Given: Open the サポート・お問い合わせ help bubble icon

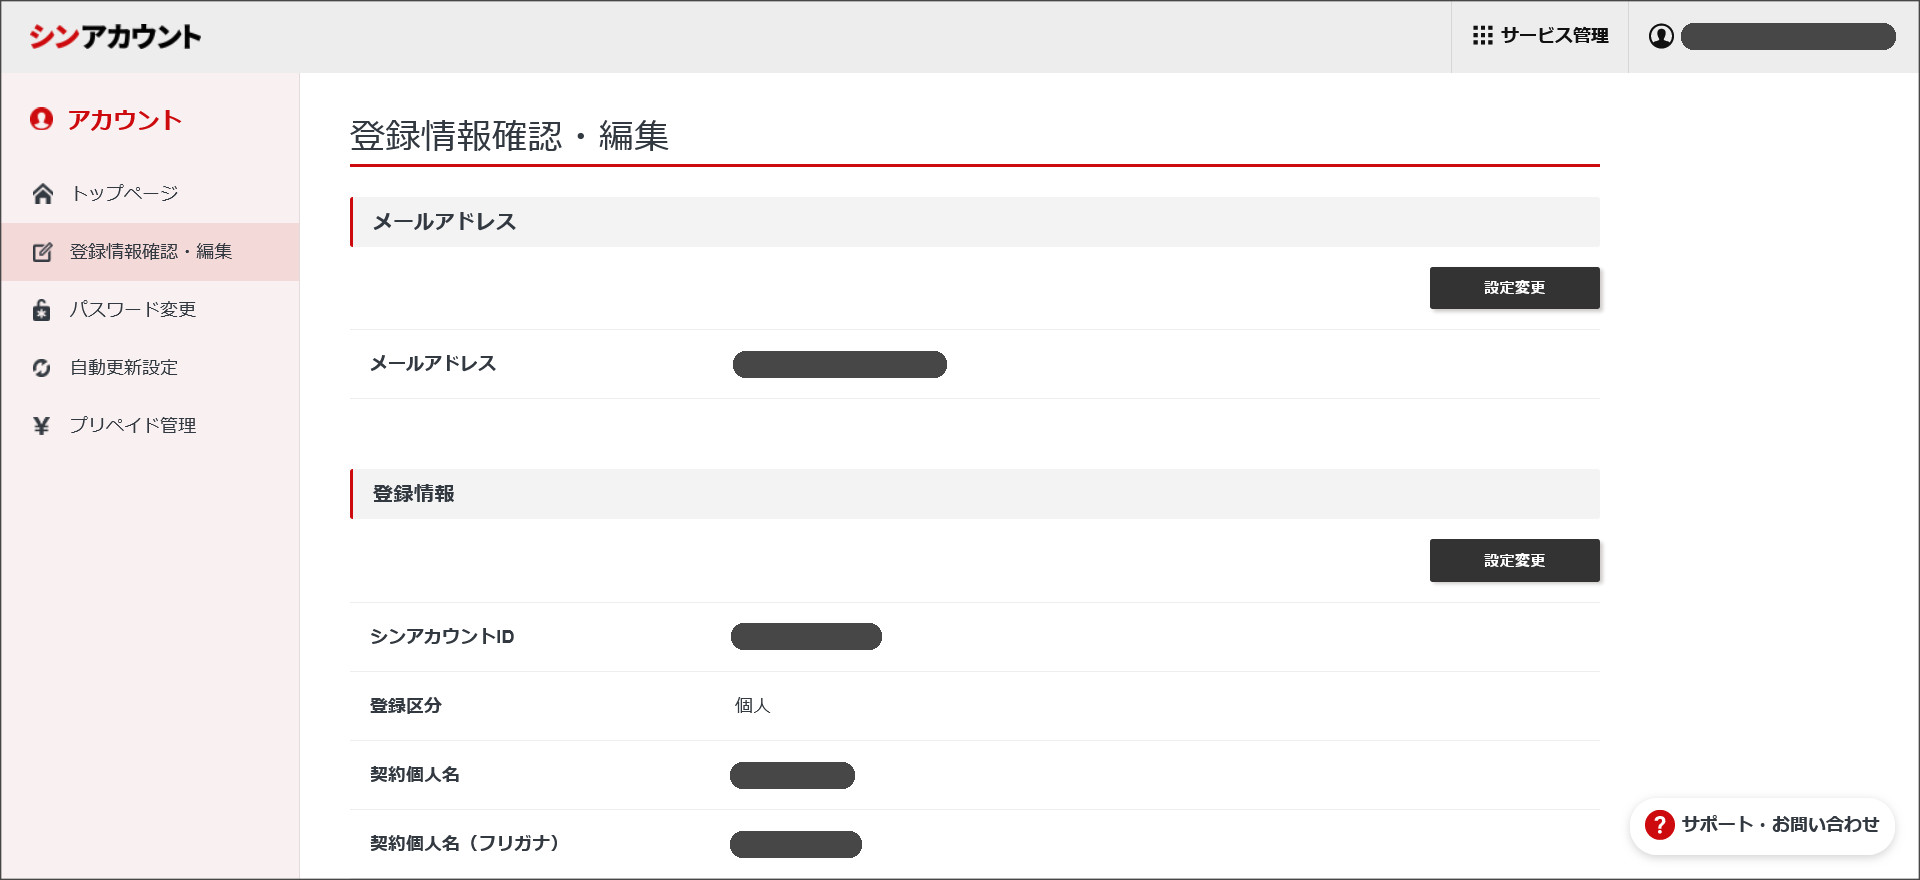Looking at the screenshot, I should [1659, 825].
